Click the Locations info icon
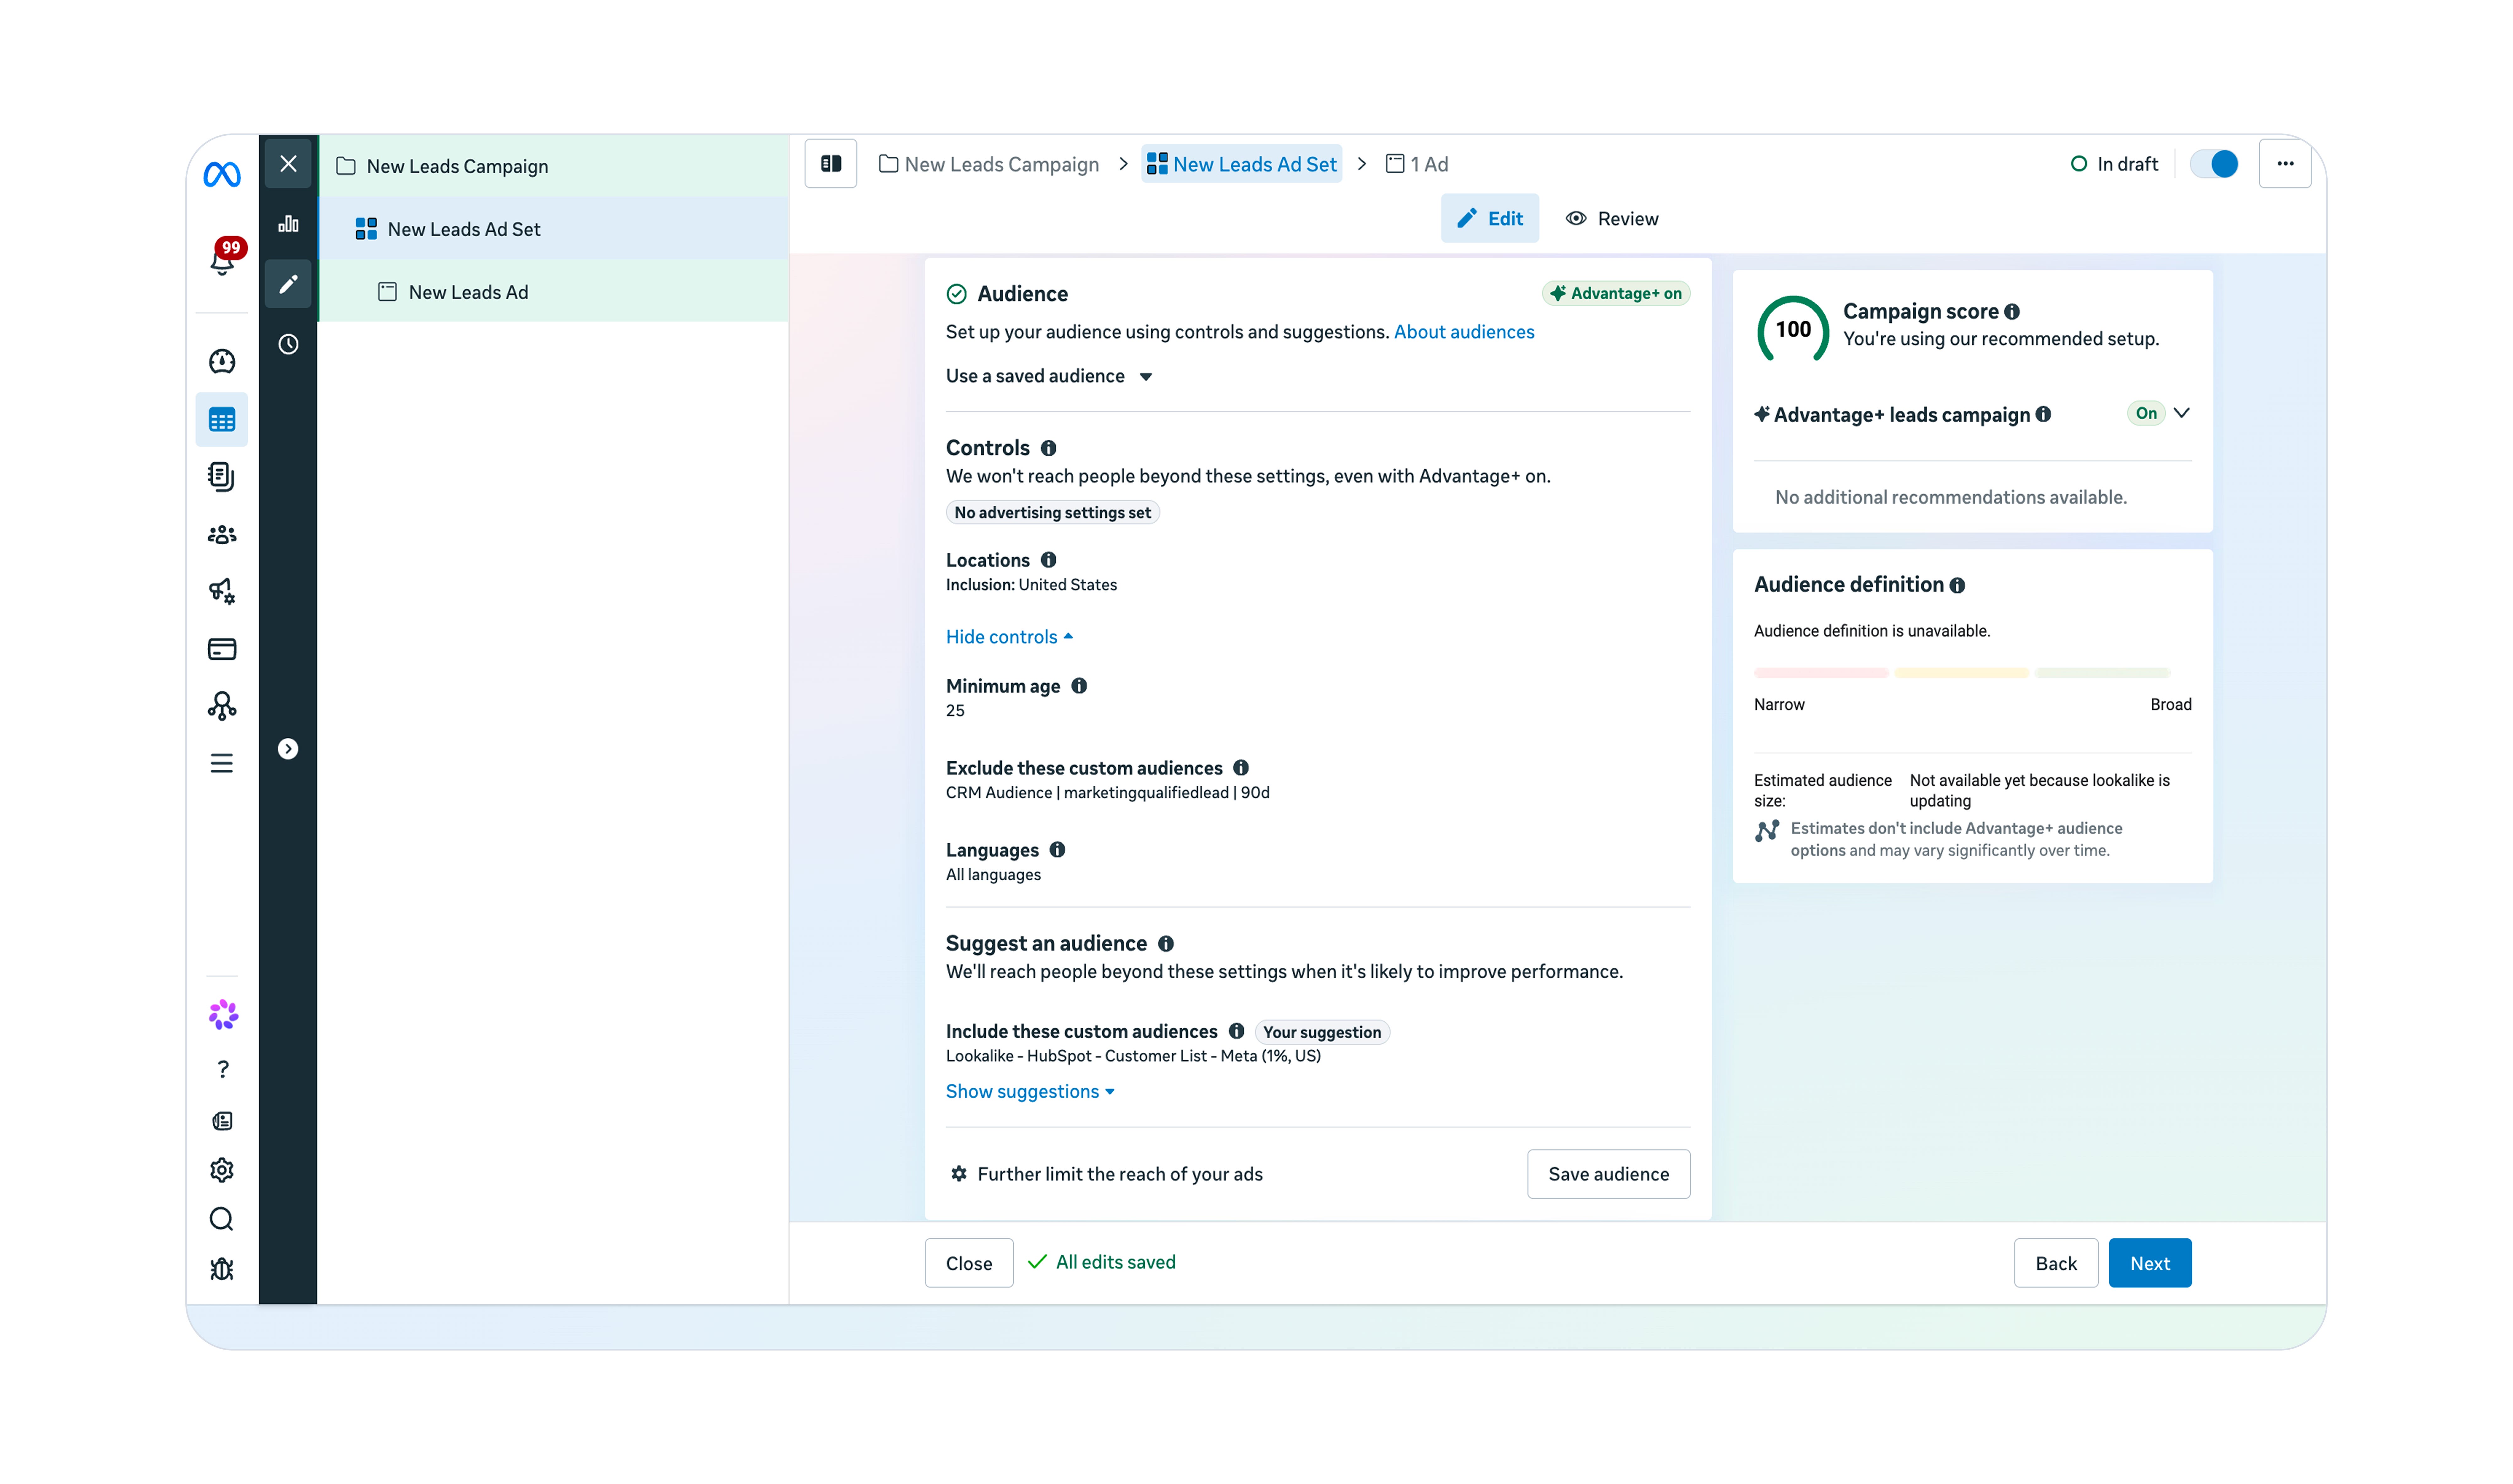Viewport: 2513px width, 1484px height. coord(1048,560)
